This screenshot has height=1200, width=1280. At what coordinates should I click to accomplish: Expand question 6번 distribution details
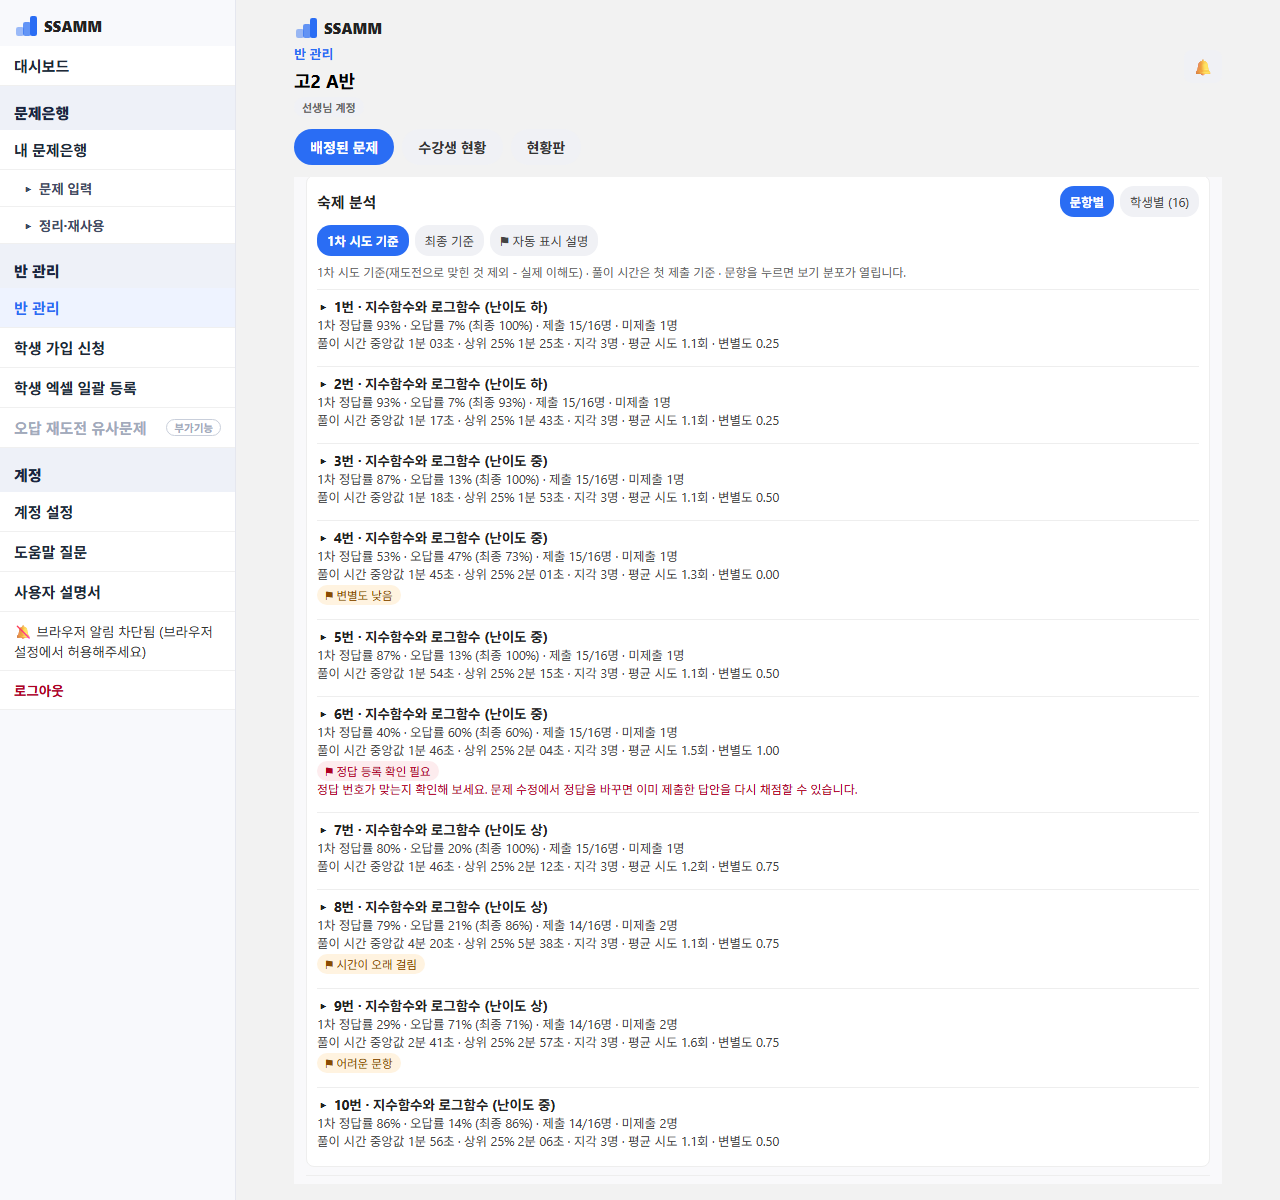tap(433, 714)
